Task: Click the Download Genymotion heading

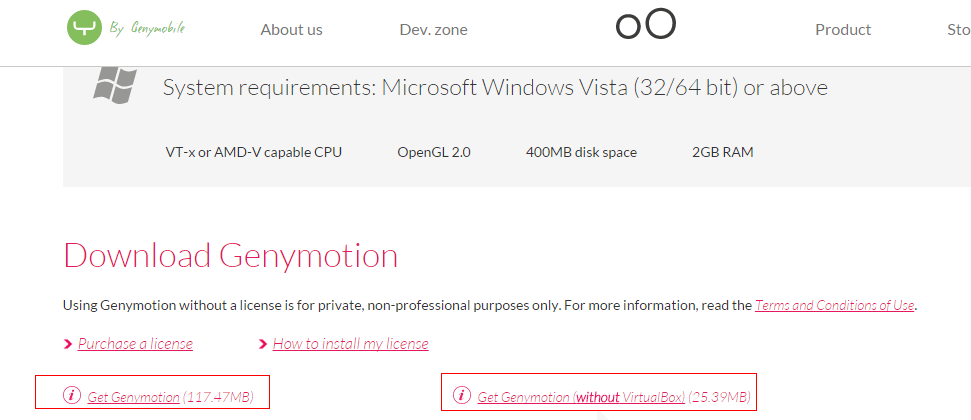Action: [230, 255]
